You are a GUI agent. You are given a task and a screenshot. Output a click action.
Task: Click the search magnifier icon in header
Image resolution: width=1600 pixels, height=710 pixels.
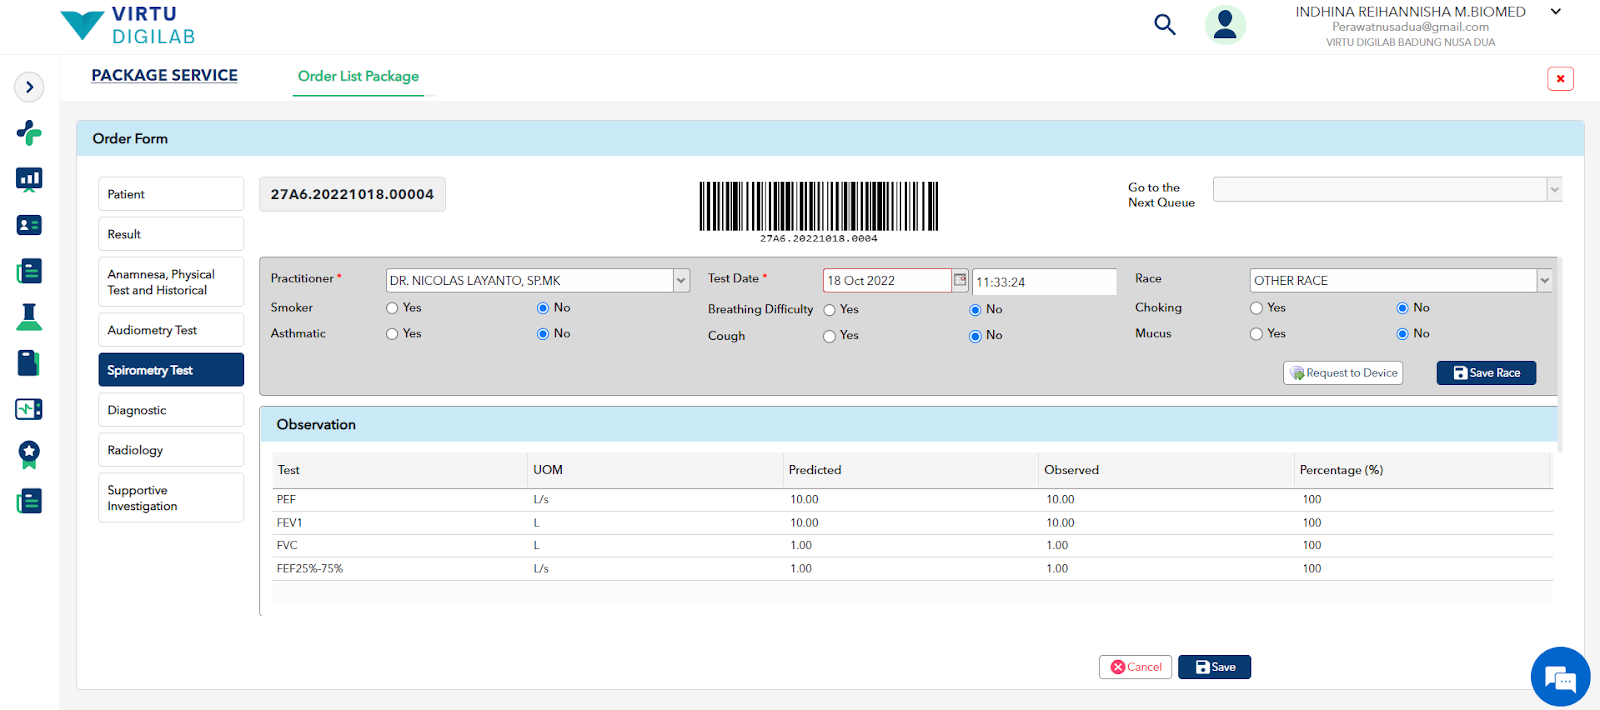(1165, 24)
